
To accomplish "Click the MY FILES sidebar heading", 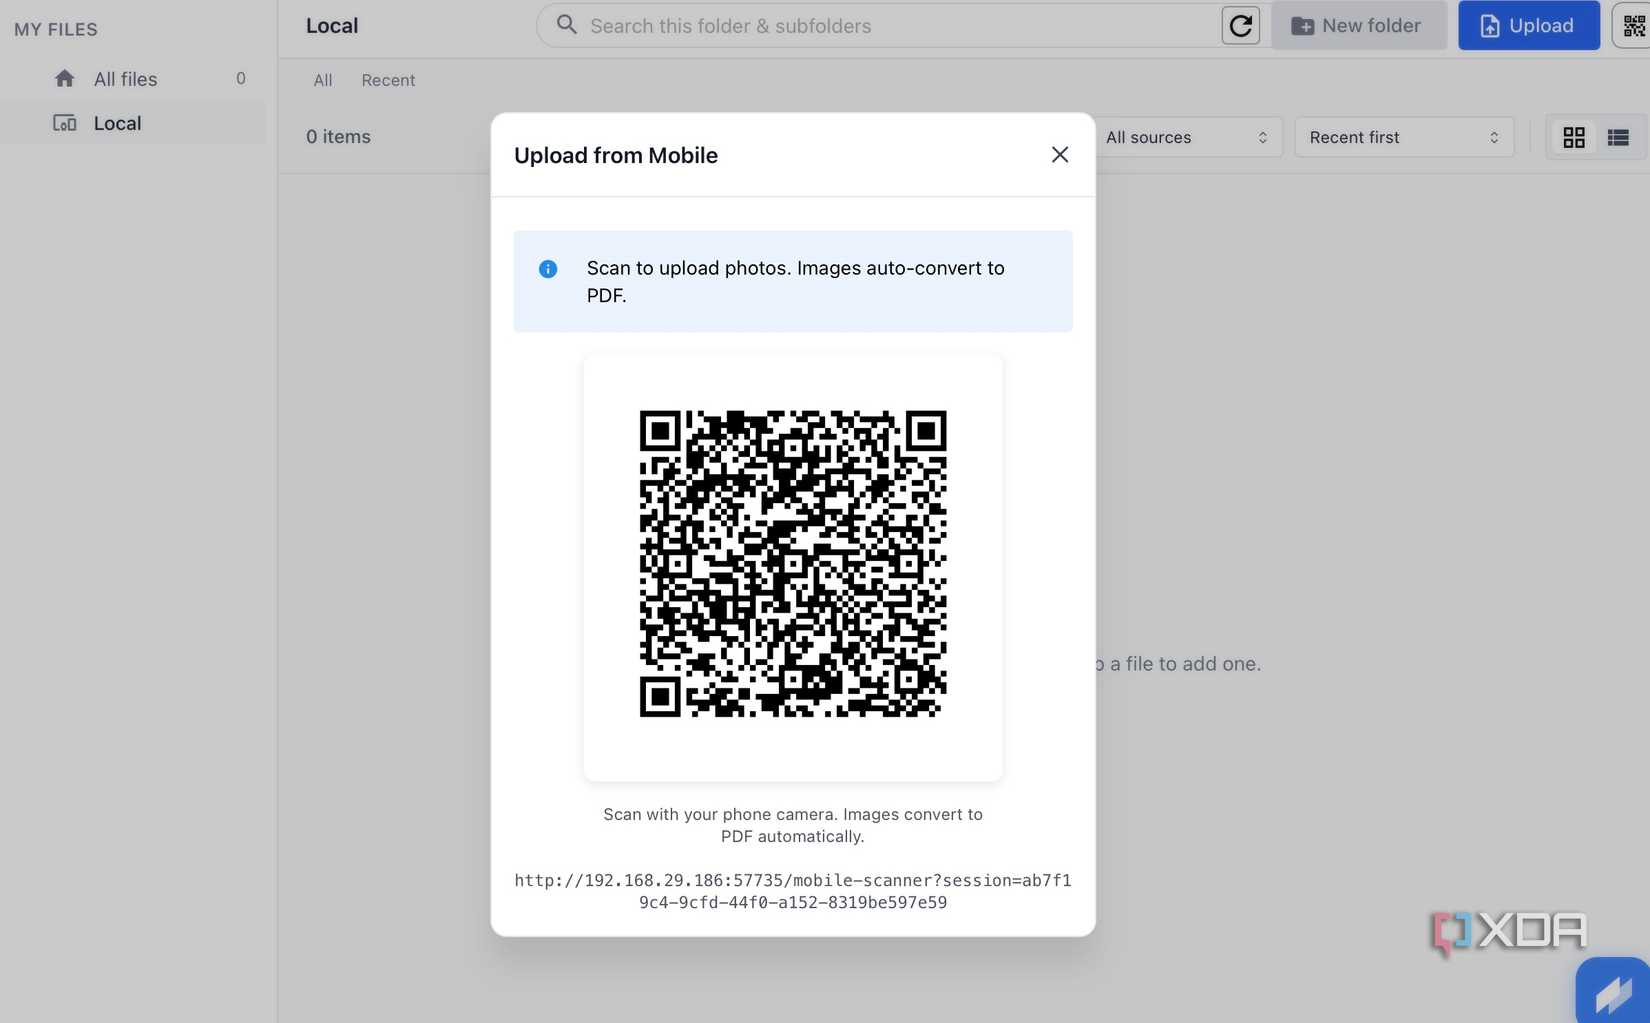I will click(56, 29).
